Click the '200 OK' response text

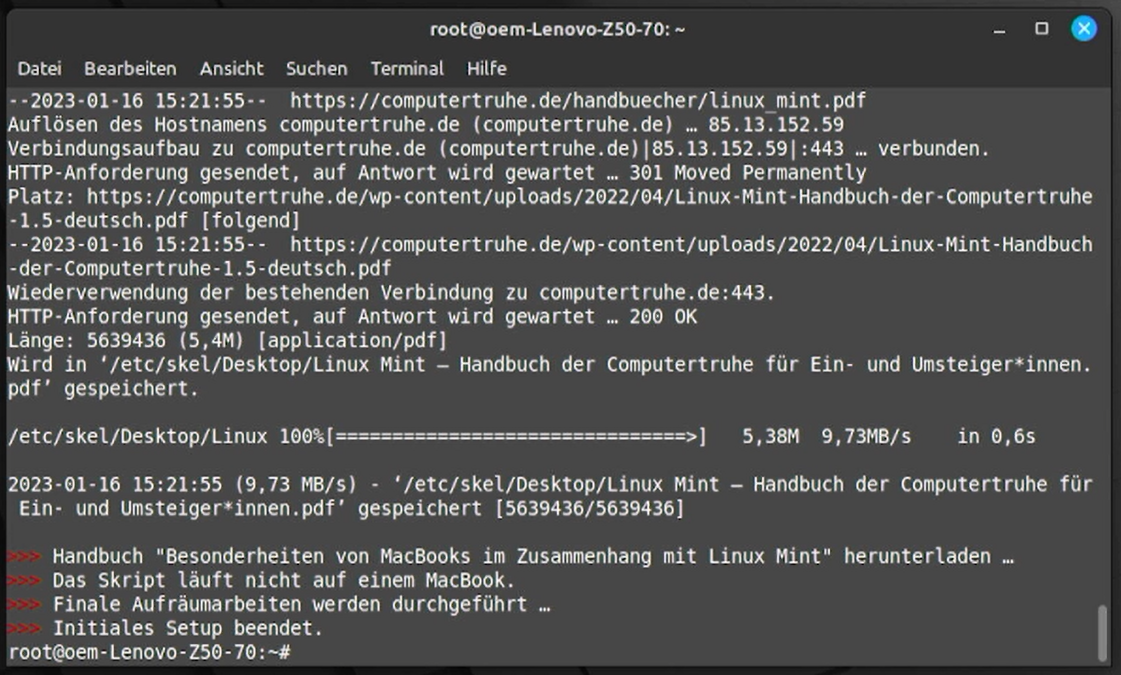point(663,317)
